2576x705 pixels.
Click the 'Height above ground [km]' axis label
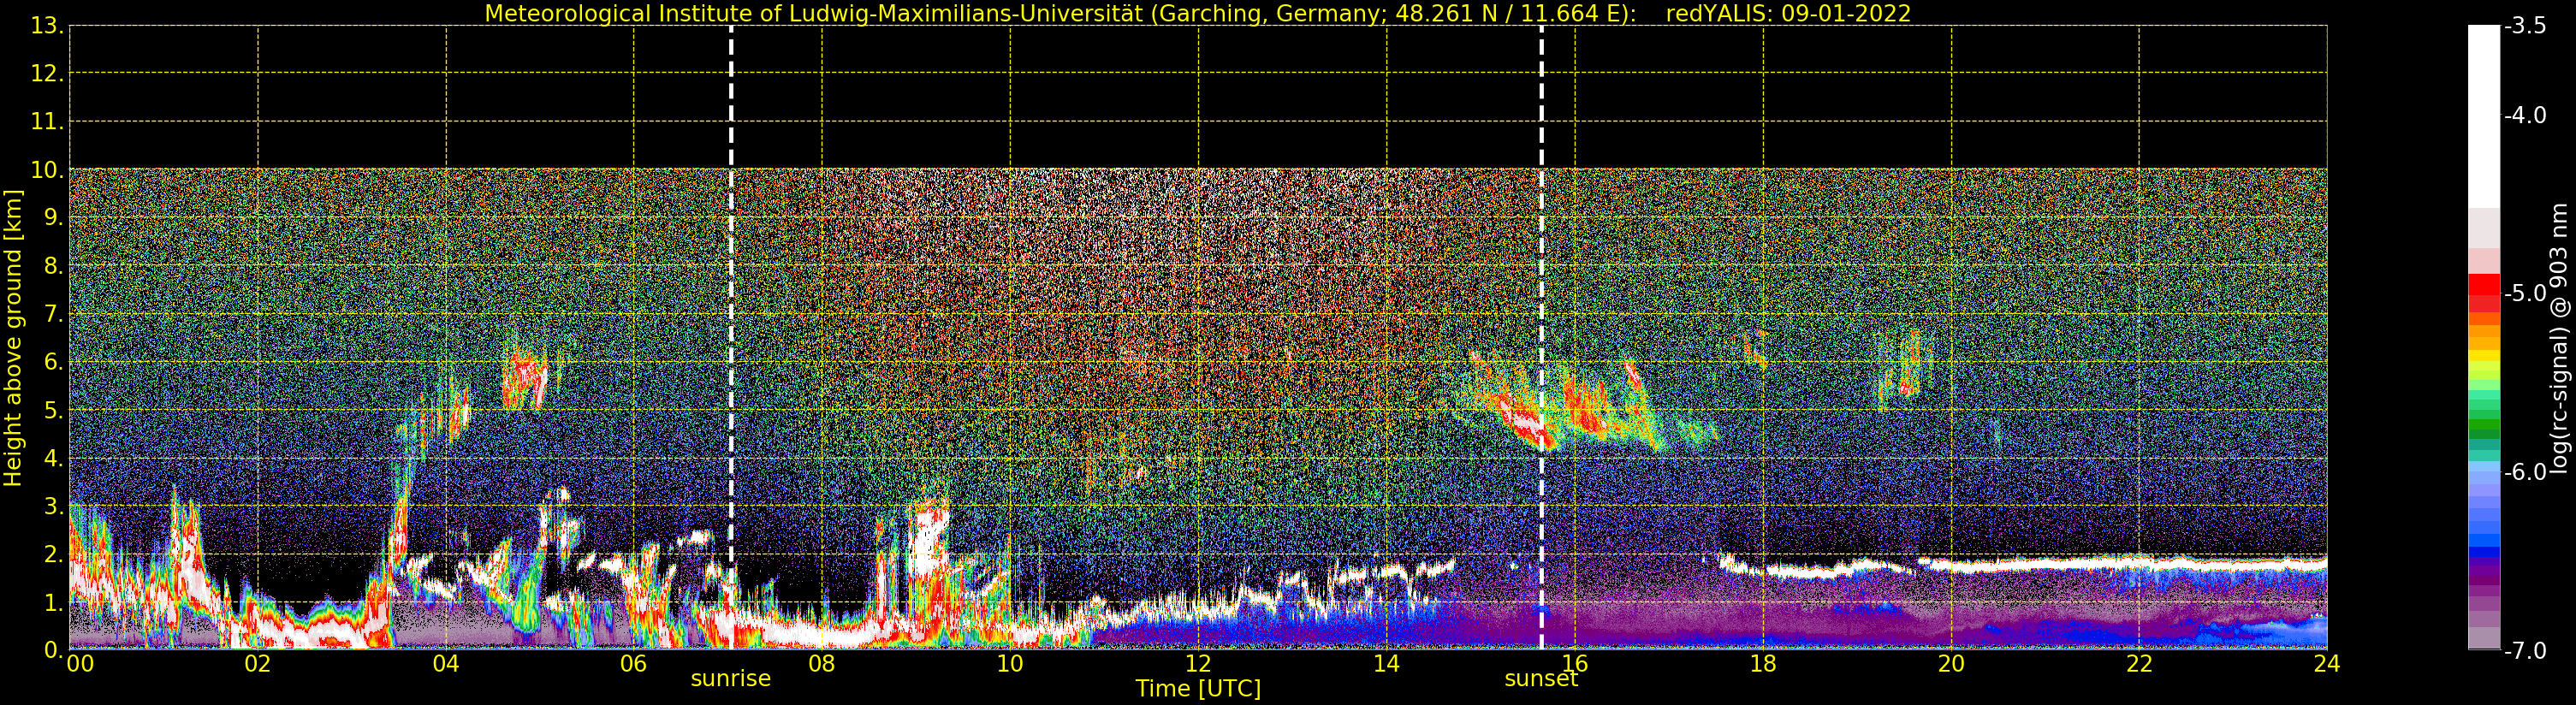tap(13, 338)
